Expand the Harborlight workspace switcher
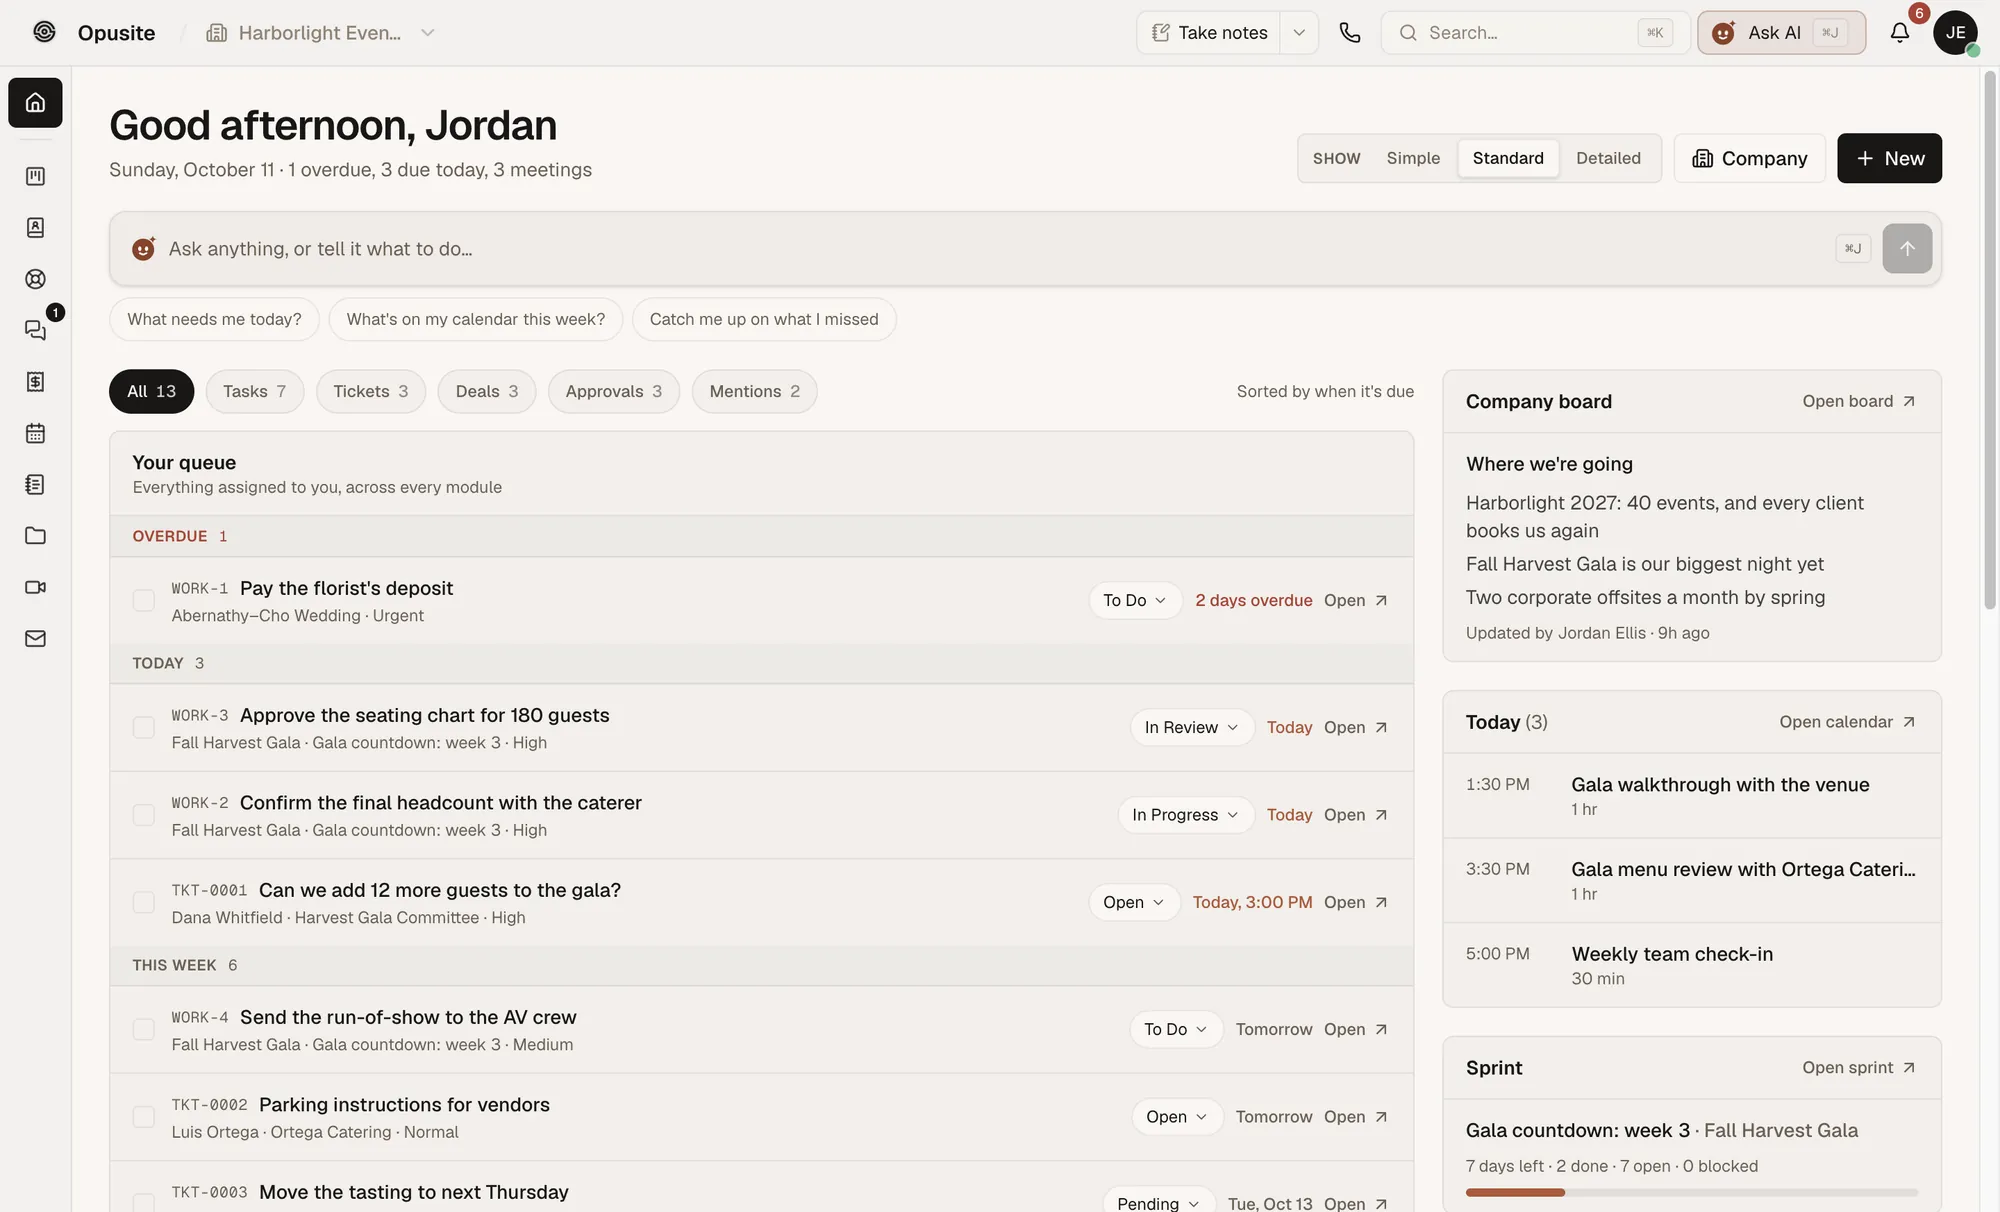Screen dimensions: 2000x1212 tap(321, 33)
